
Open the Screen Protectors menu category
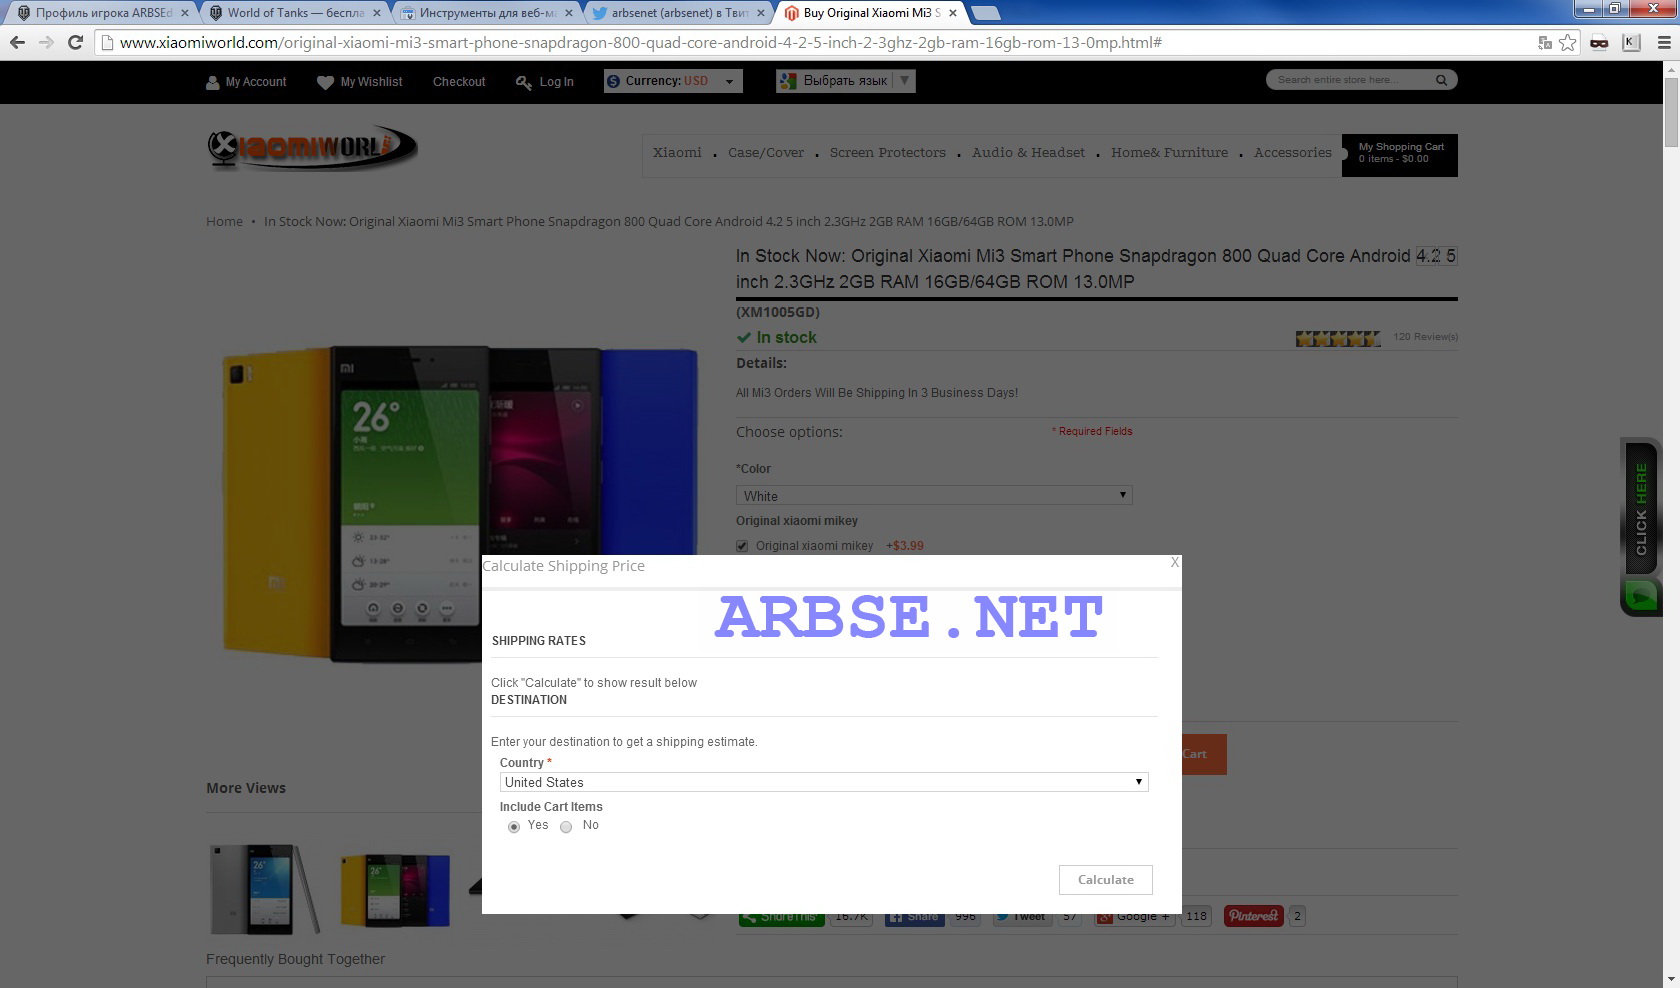(x=887, y=153)
